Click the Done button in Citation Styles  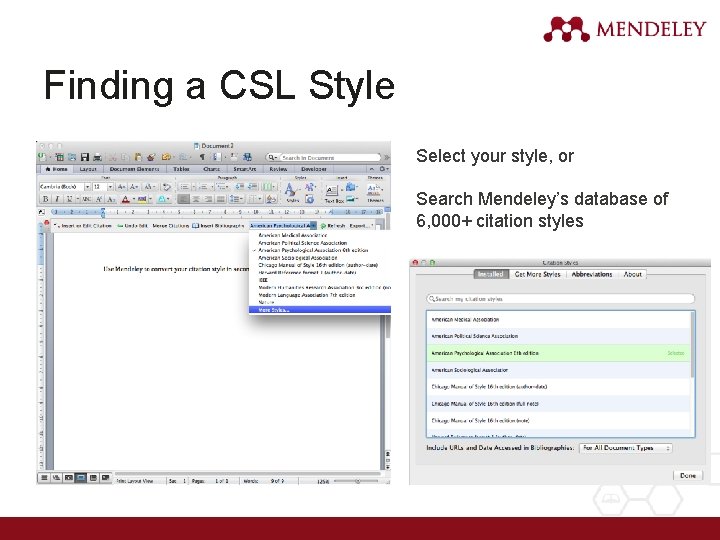687,475
